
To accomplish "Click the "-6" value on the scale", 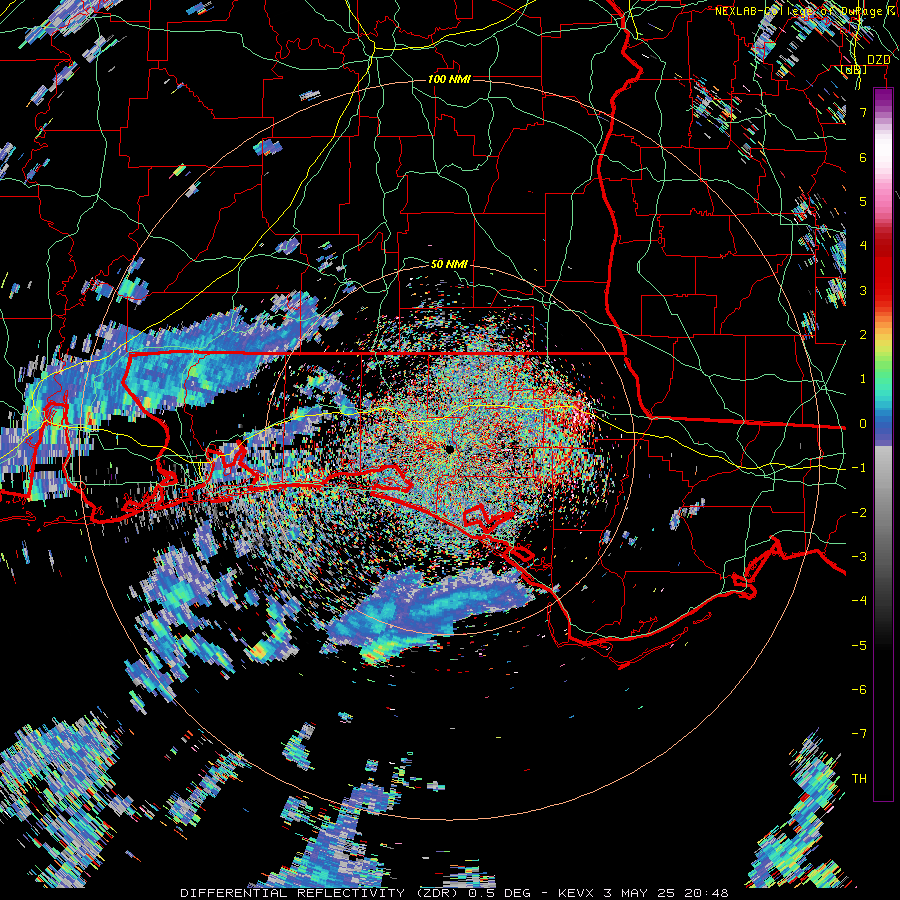I will (x=859, y=690).
